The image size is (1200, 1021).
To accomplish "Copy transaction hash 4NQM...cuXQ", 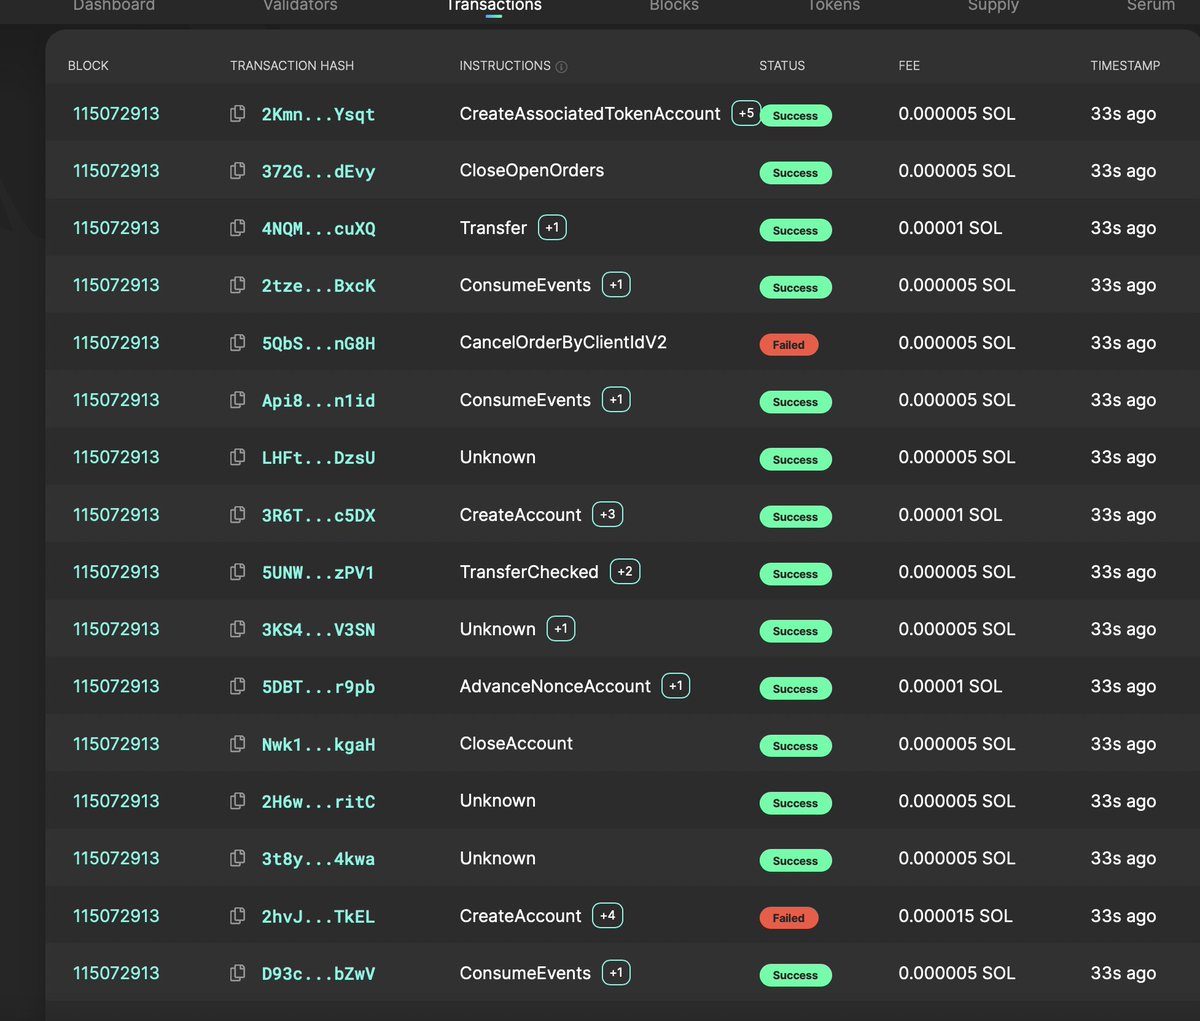I will click(238, 228).
